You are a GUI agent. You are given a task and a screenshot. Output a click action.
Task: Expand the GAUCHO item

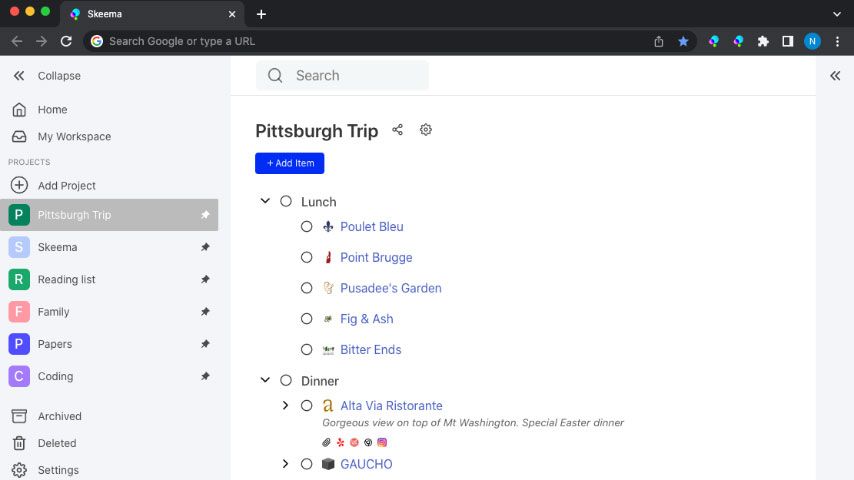(285, 464)
